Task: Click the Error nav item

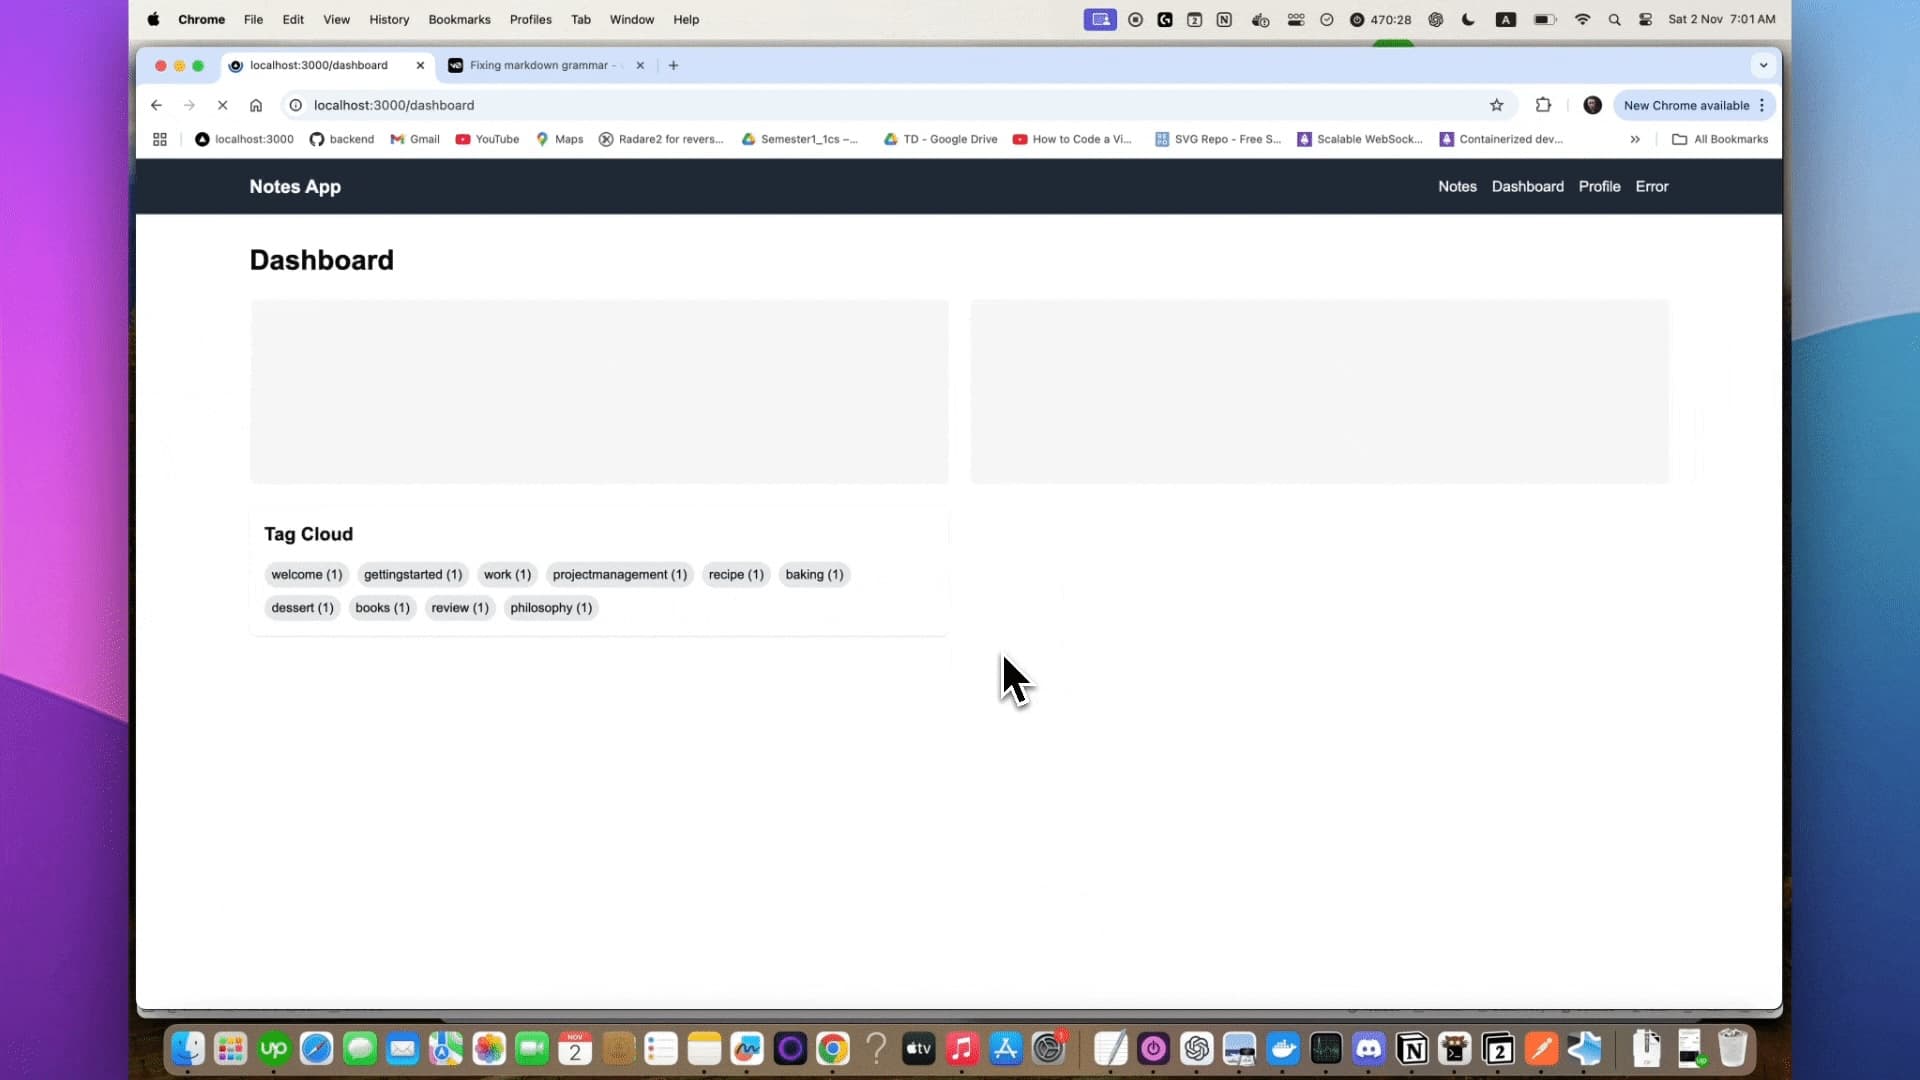Action: (1652, 186)
